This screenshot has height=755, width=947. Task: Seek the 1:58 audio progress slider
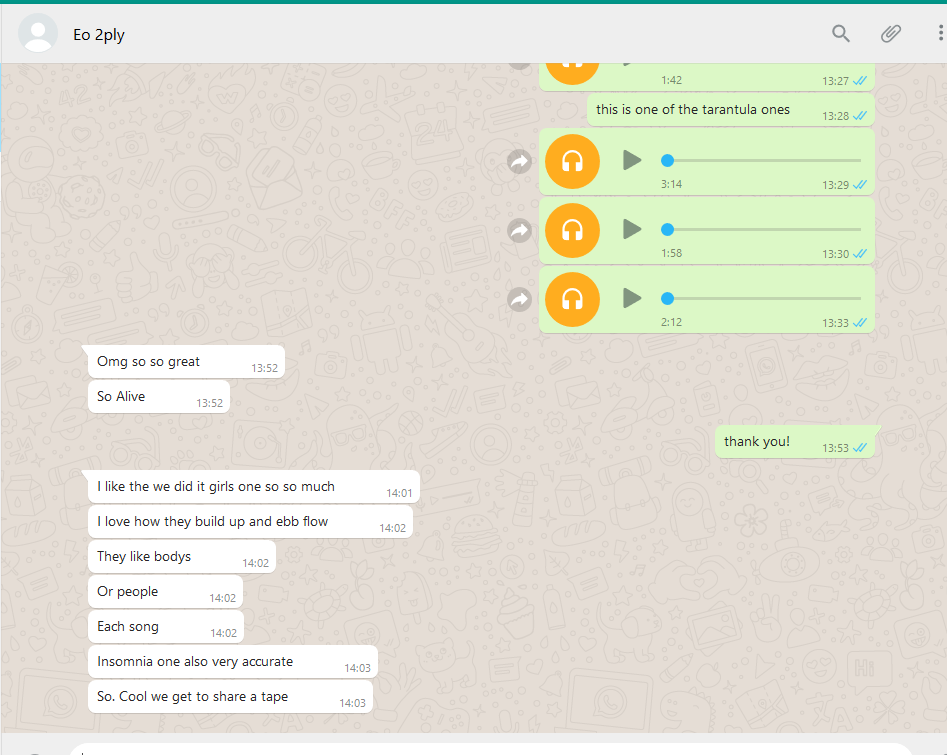[x=761, y=230]
